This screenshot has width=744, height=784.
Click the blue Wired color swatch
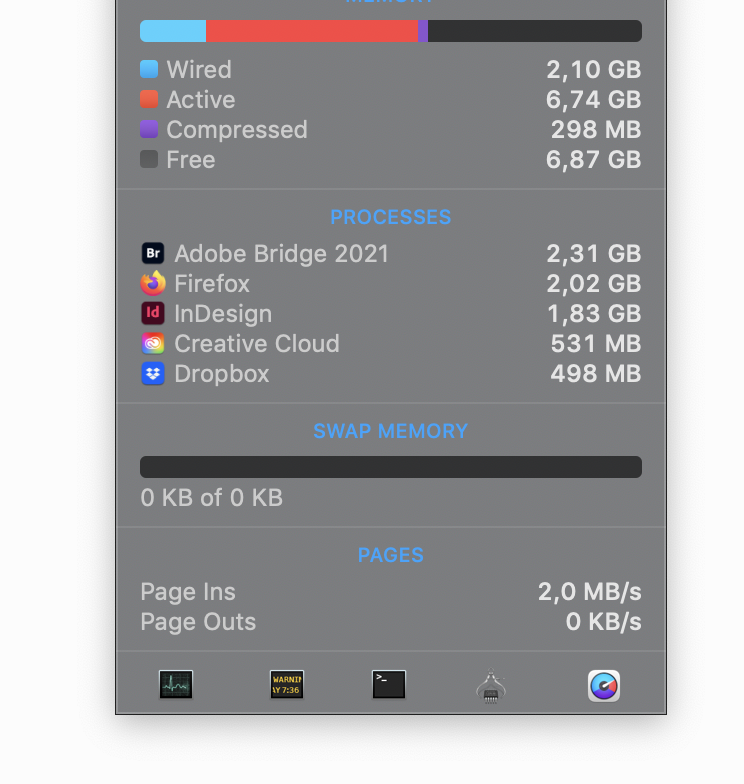[x=149, y=69]
